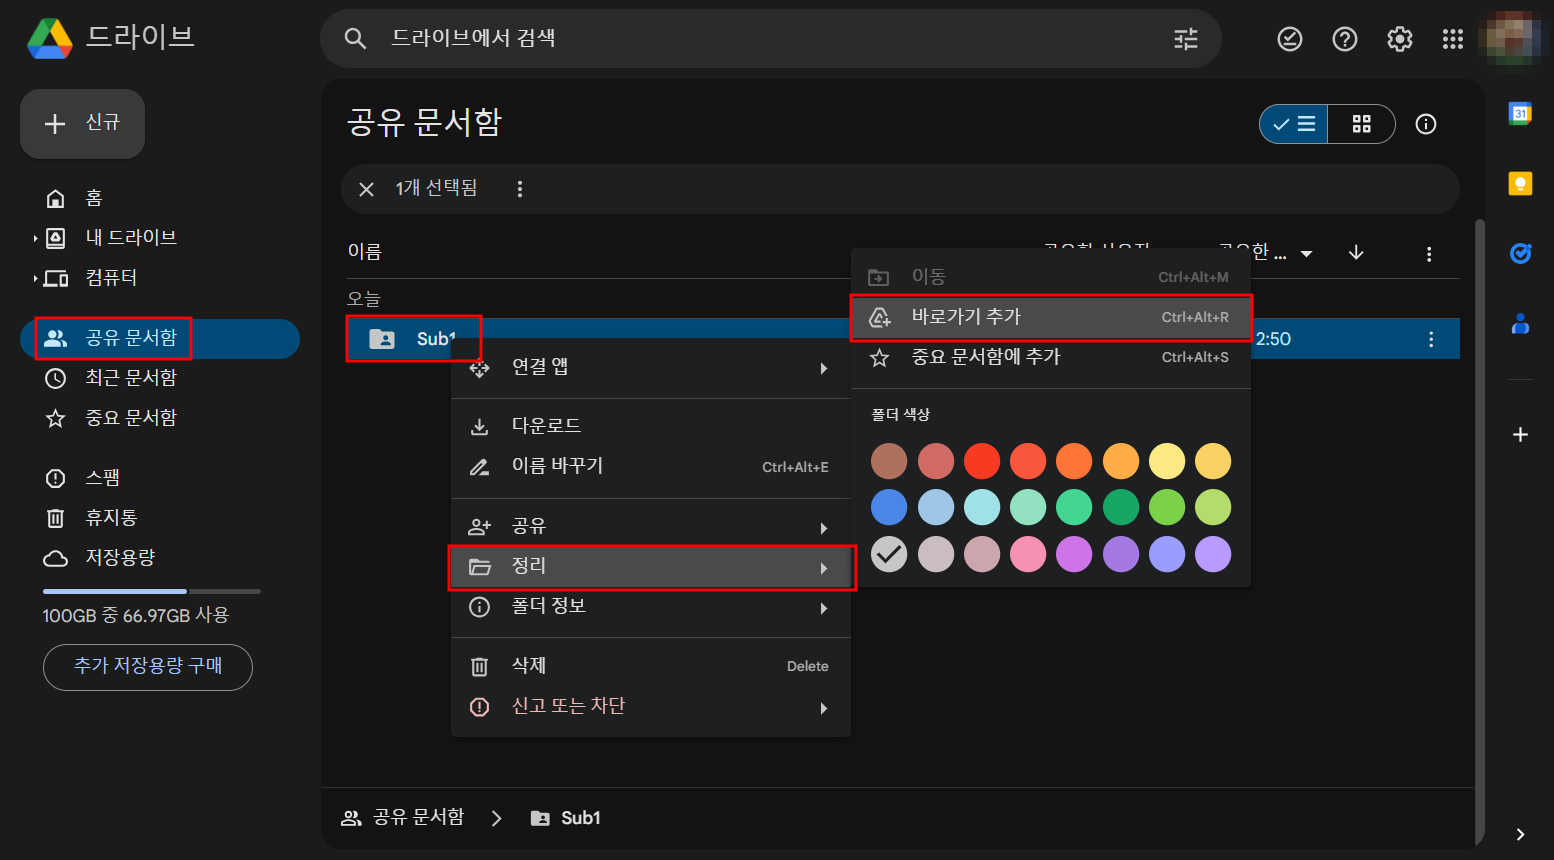Image resolution: width=1554 pixels, height=860 pixels.
Task: Reverse sort order with the arrow icon
Action: click(x=1356, y=253)
